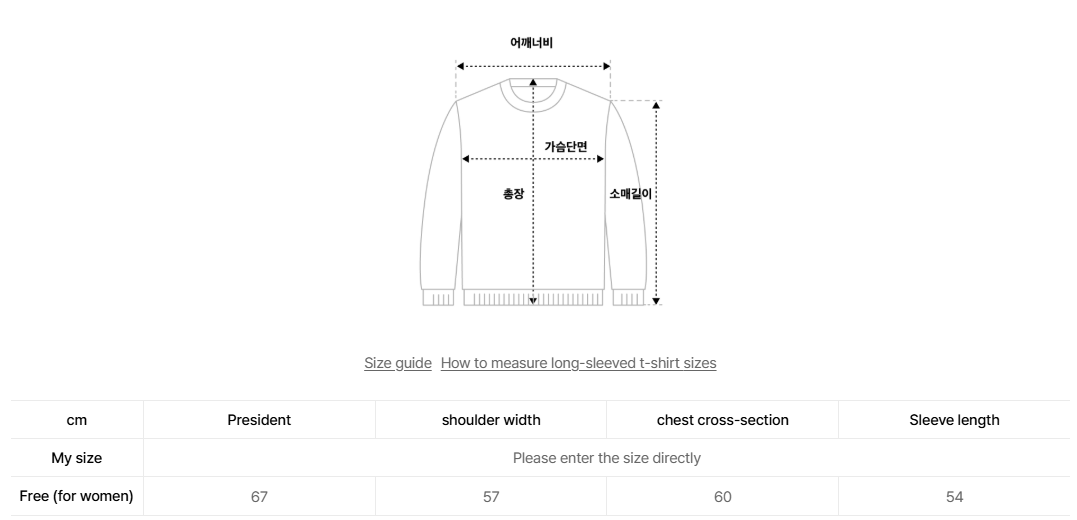This screenshot has width=1077, height=520.
Task: Click the Please enter the size directly field
Action: pos(606,458)
